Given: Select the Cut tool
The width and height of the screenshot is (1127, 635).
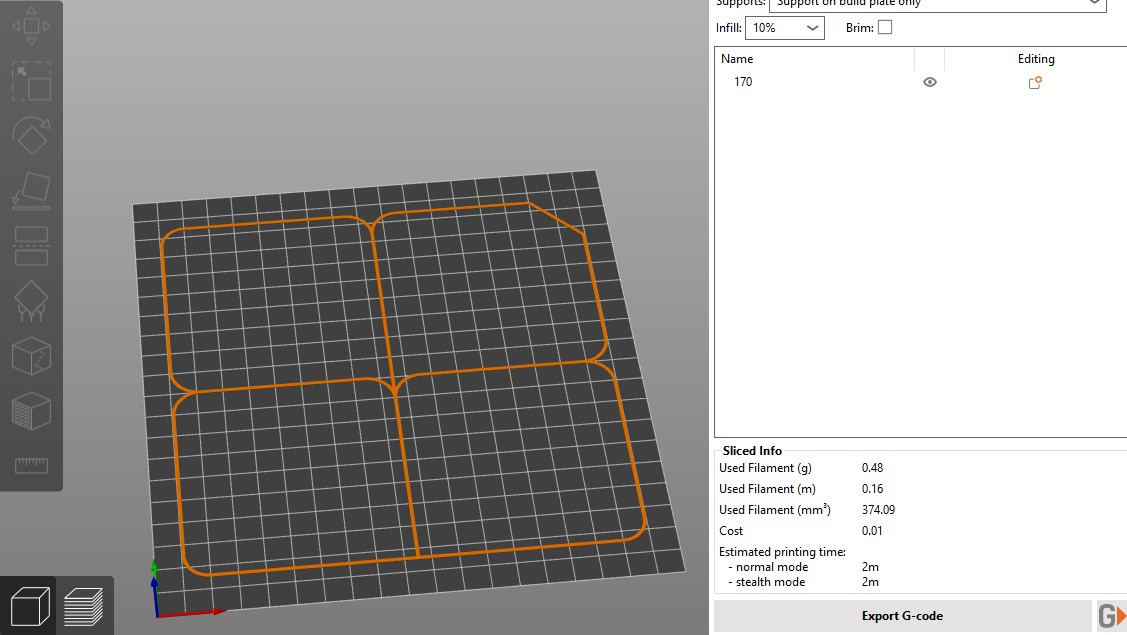Looking at the screenshot, I should 31,246.
